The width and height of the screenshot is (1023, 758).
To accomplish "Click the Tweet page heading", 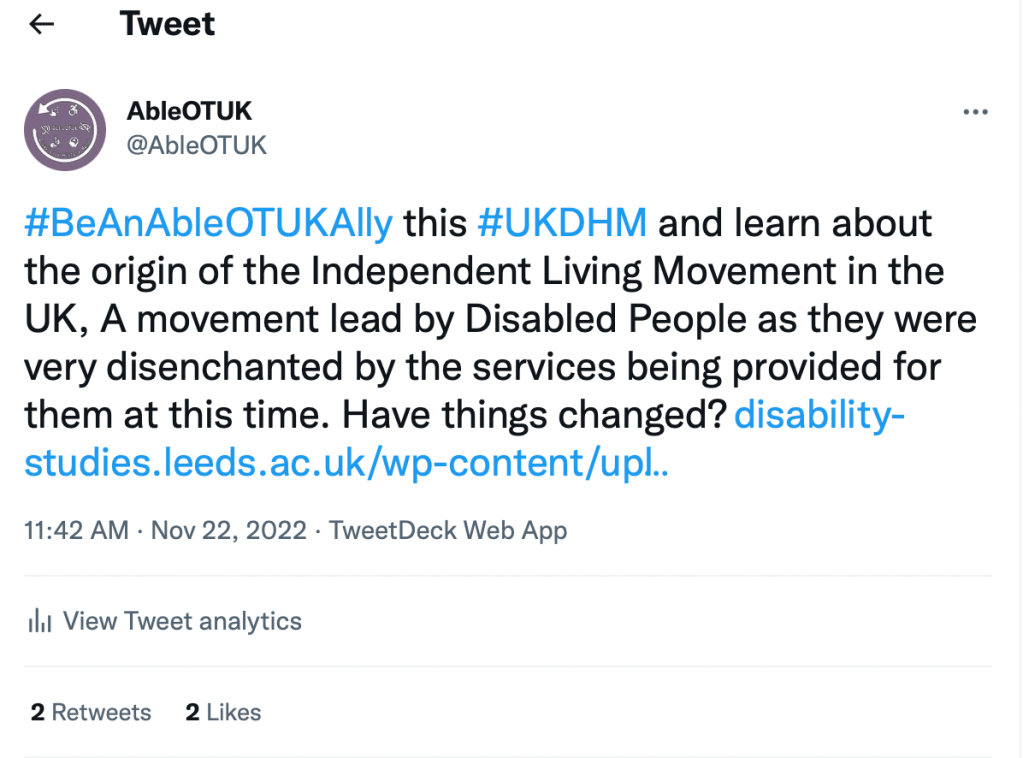I will click(167, 24).
